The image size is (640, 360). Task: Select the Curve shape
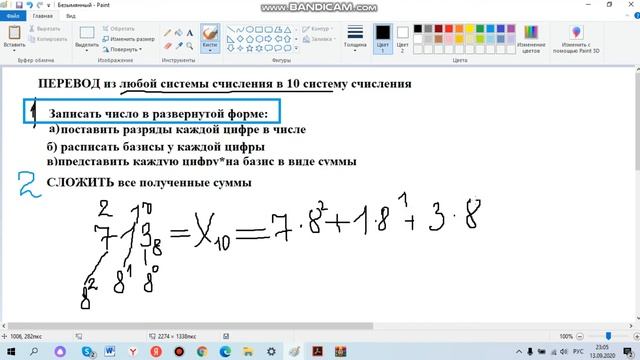(x=240, y=29)
